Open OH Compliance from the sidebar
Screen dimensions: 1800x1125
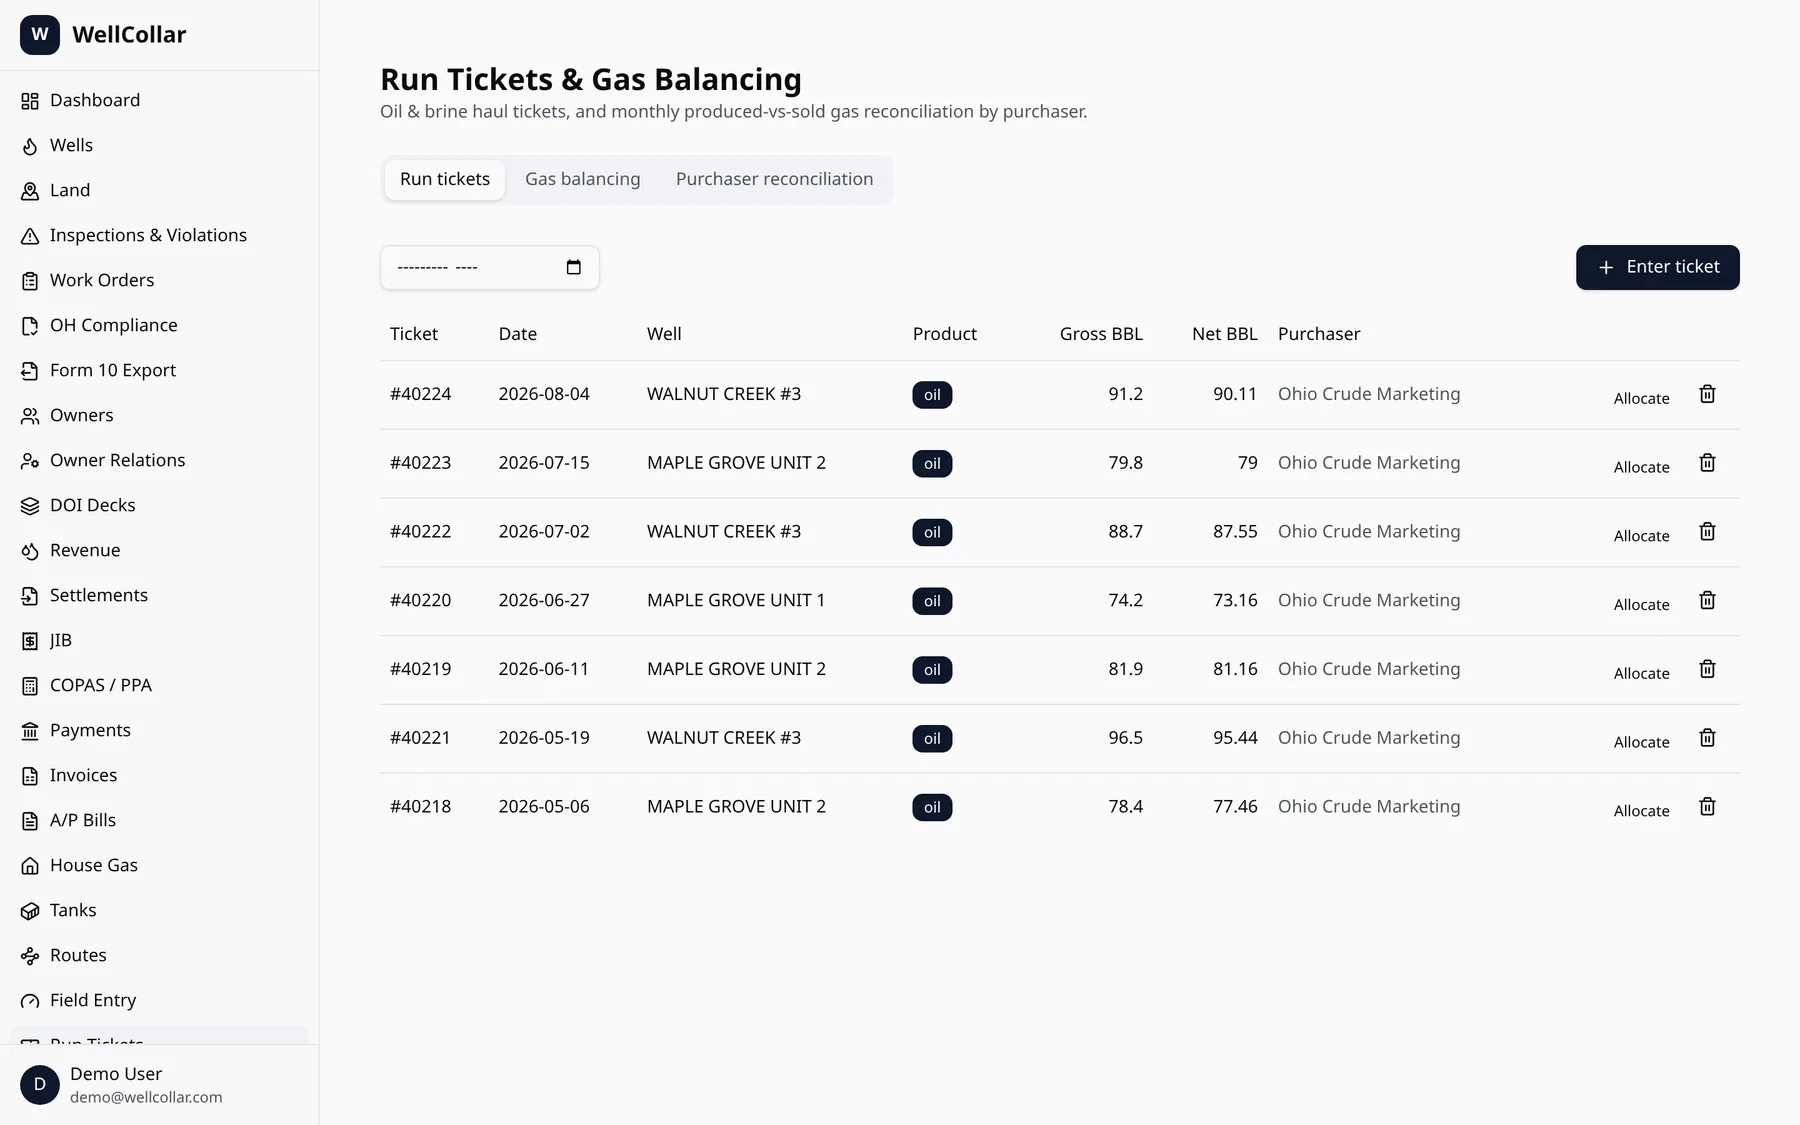pyautogui.click(x=160, y=325)
